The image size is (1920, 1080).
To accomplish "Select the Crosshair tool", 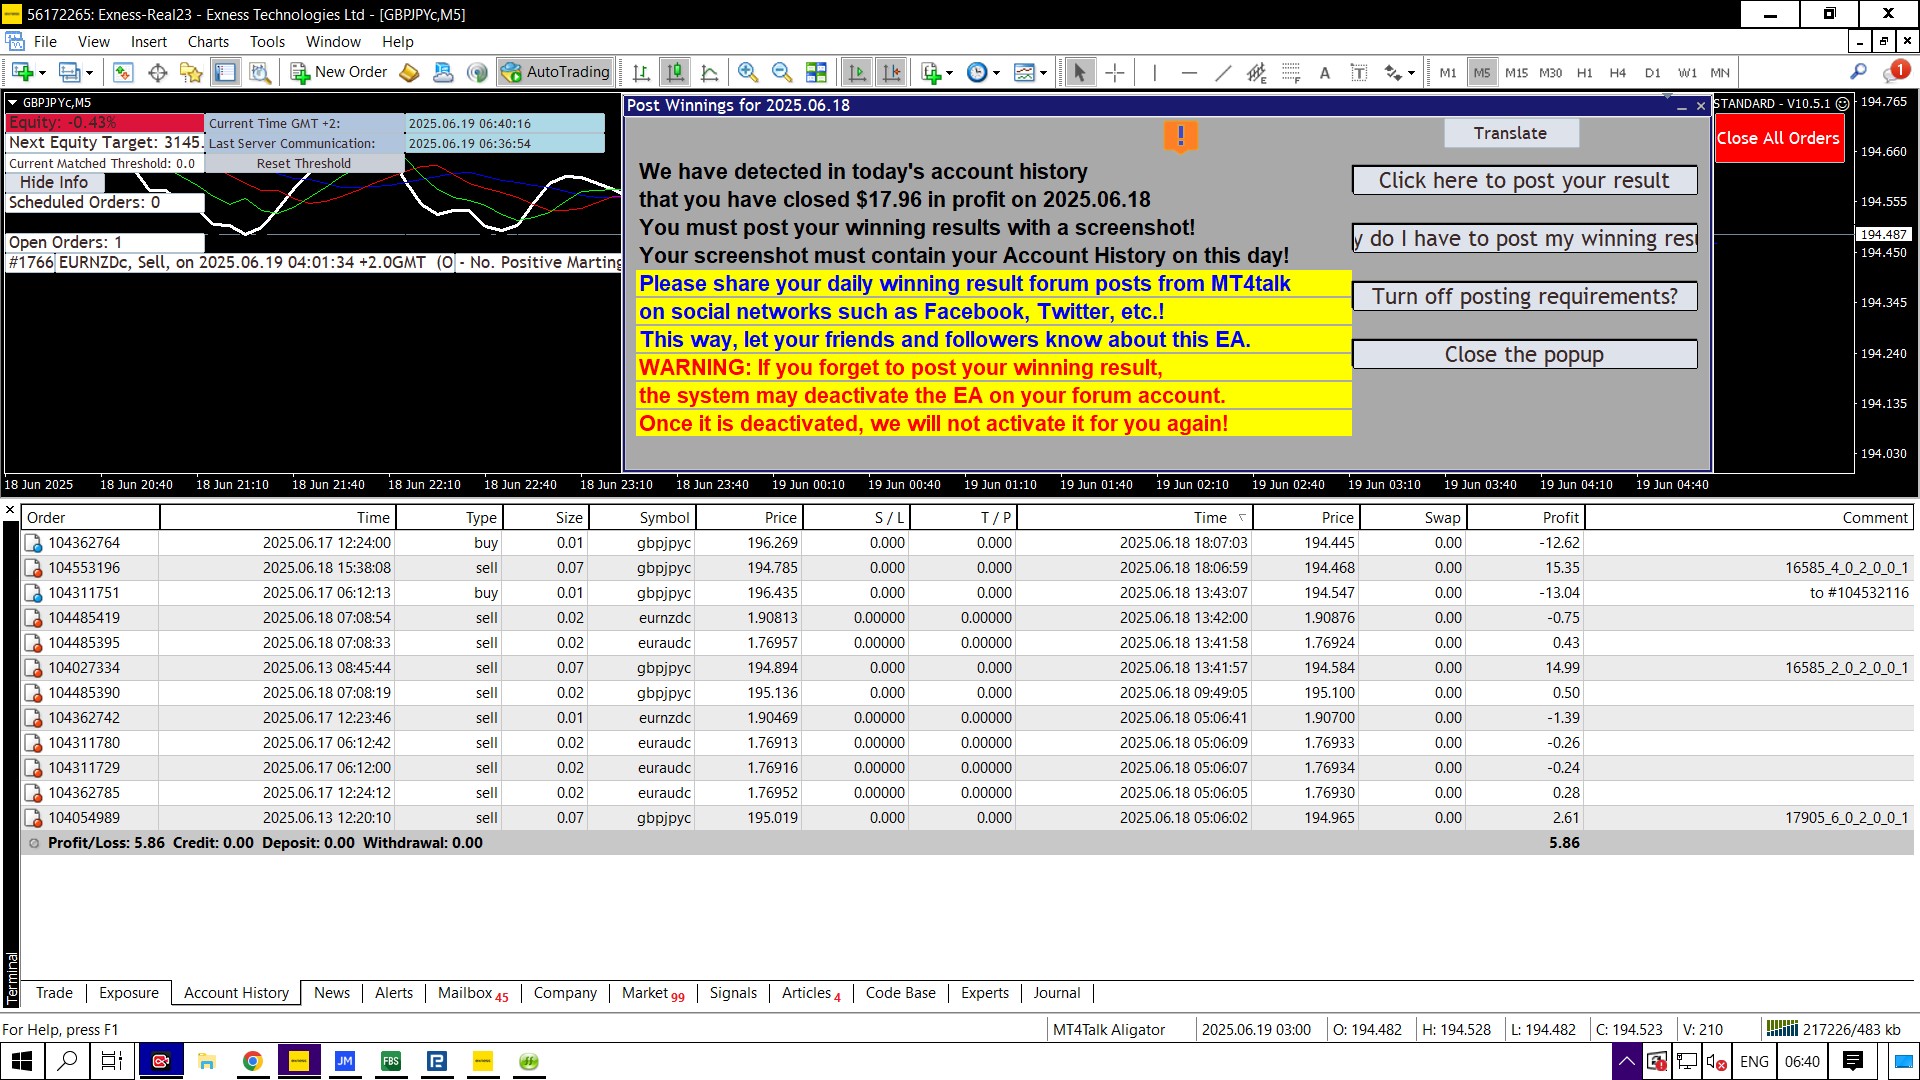I will (x=1115, y=72).
